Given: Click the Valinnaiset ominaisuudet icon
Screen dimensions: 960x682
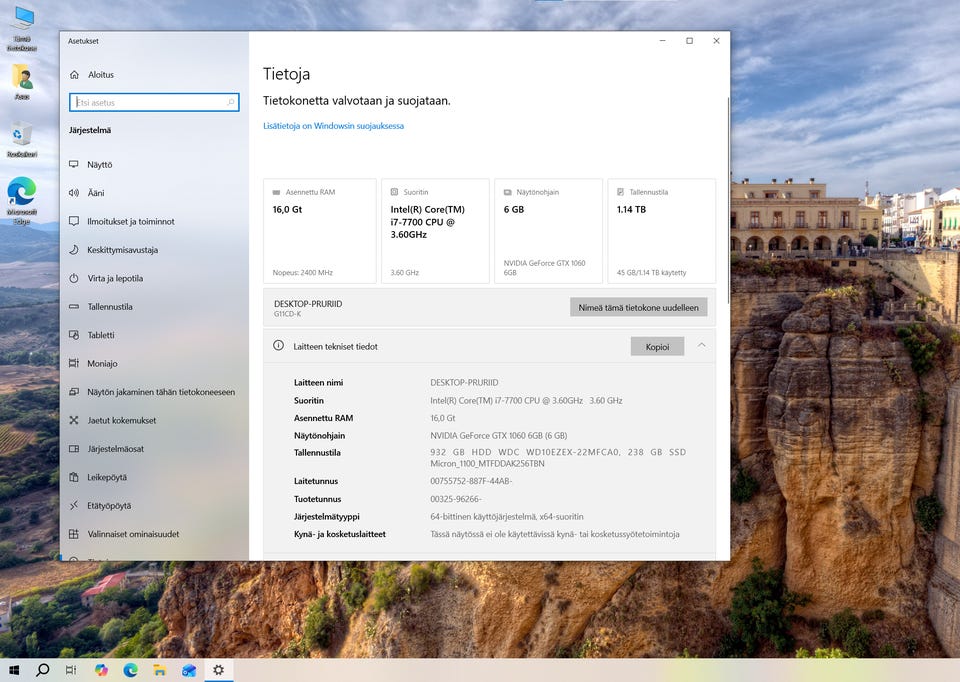Looking at the screenshot, I should 74,534.
